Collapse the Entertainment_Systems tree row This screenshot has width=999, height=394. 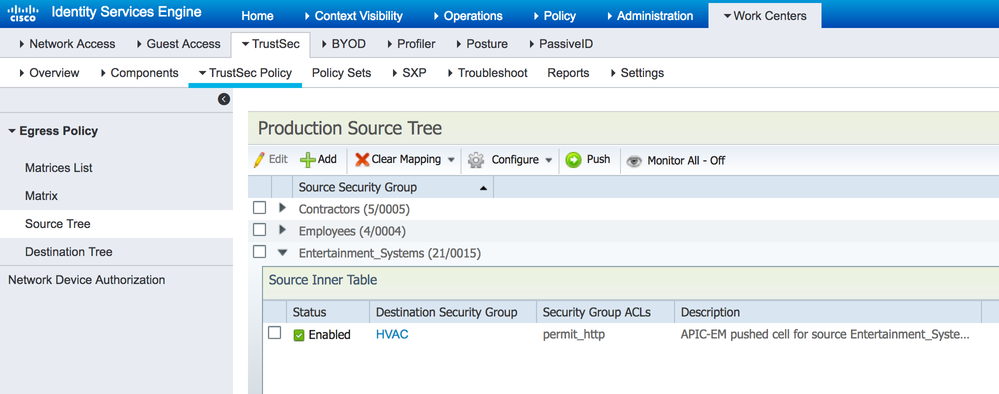[x=283, y=252]
